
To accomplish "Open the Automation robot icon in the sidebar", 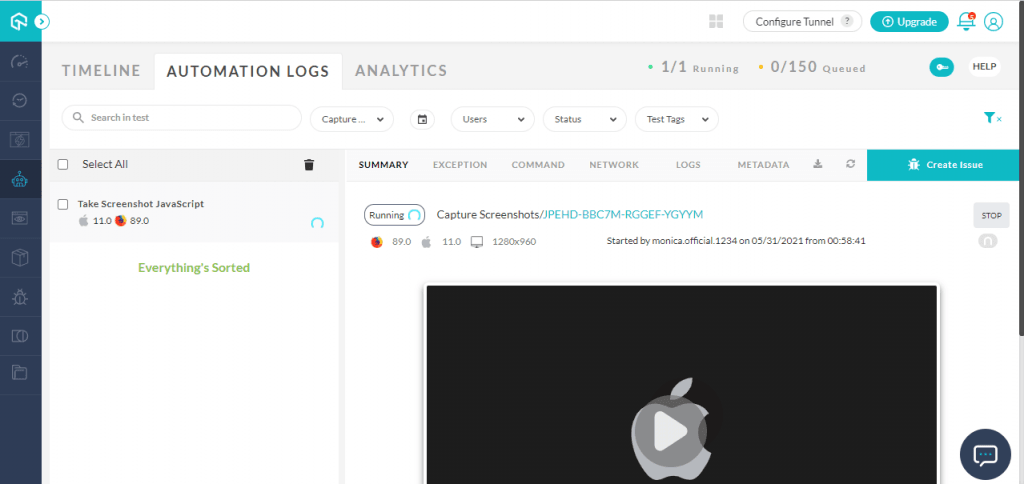I will point(20,179).
